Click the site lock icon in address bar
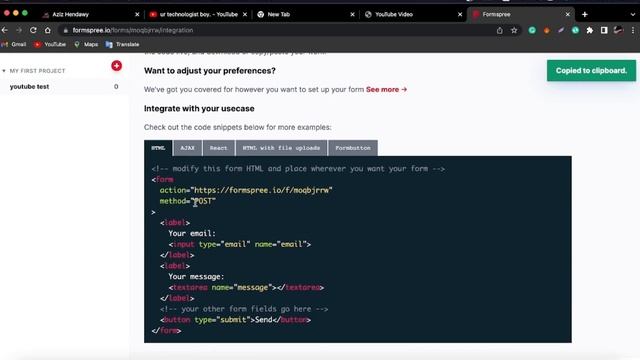Viewport: 640px width, 360px height. tap(65, 30)
